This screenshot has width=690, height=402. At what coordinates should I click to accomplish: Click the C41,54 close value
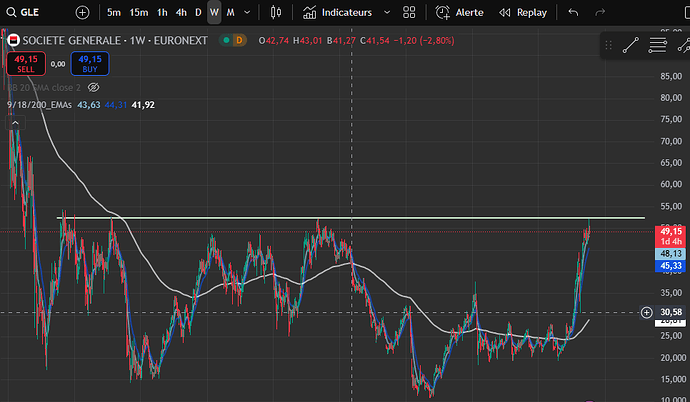pos(374,40)
